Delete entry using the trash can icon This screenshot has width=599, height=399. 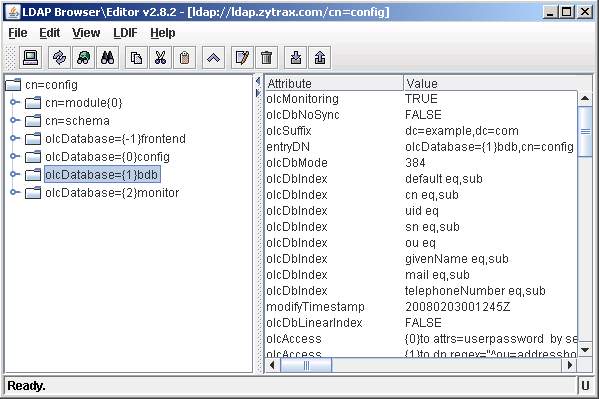(267, 58)
